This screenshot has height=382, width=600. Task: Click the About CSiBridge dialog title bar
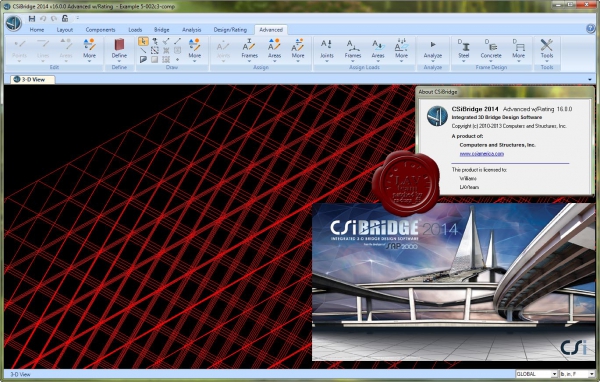504,92
